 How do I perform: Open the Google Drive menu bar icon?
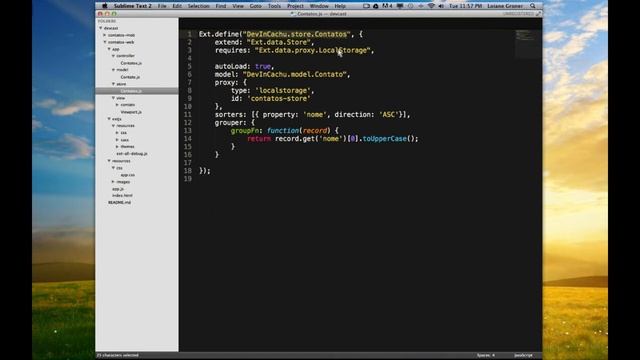(376, 6)
